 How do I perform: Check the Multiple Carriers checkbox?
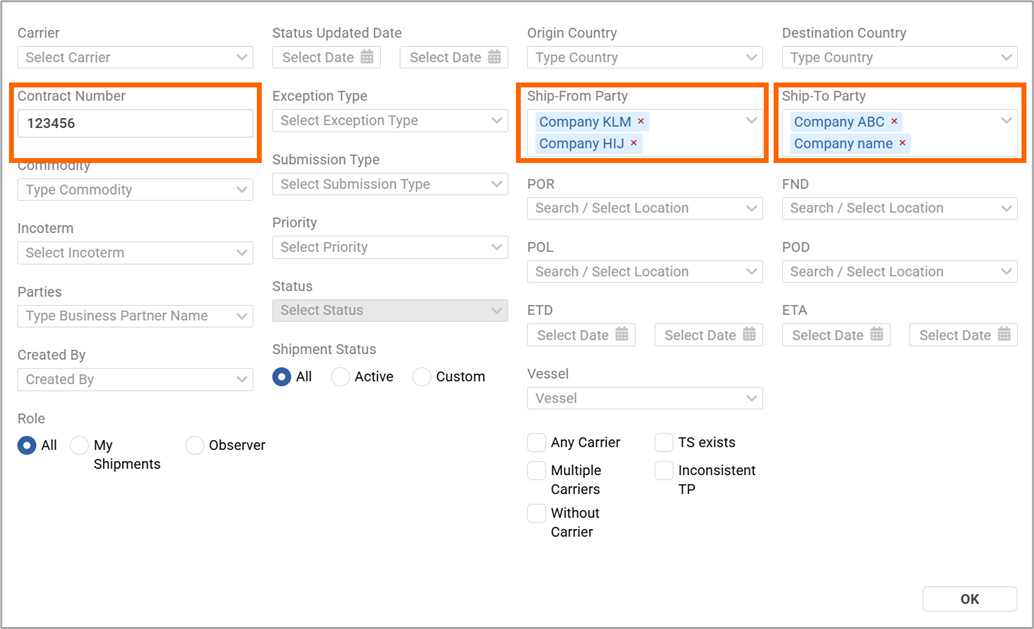pyautogui.click(x=536, y=470)
